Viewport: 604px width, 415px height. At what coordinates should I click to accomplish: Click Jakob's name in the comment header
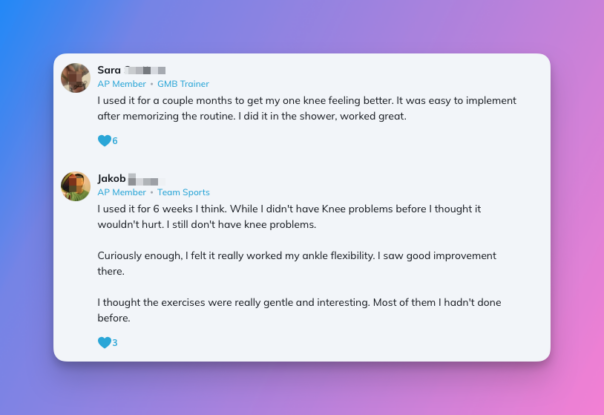(x=113, y=178)
